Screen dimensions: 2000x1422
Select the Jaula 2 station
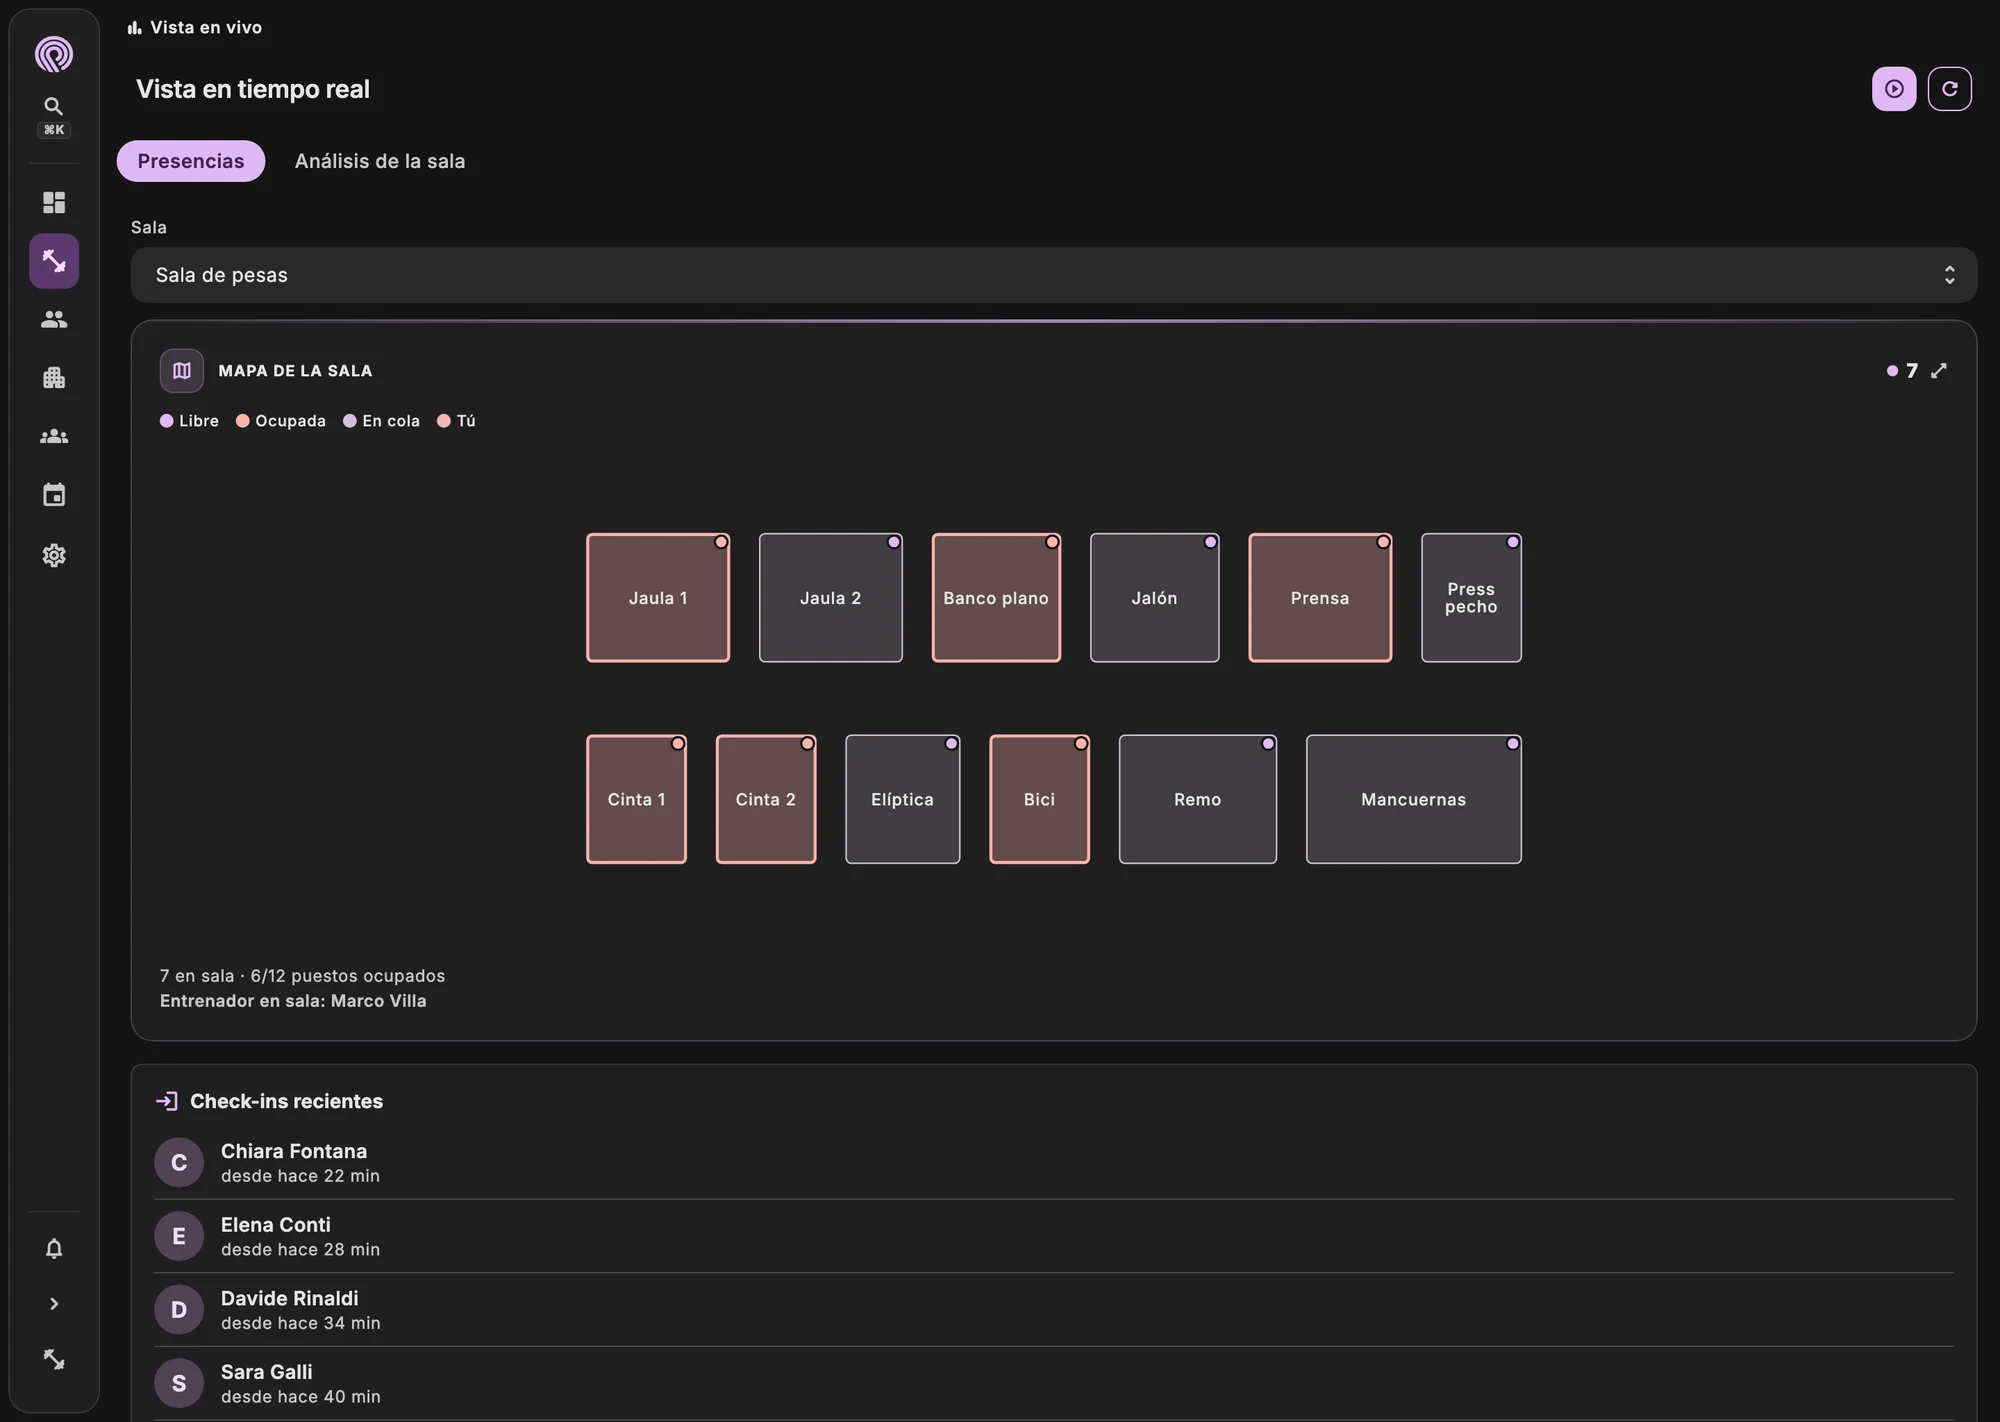point(830,598)
